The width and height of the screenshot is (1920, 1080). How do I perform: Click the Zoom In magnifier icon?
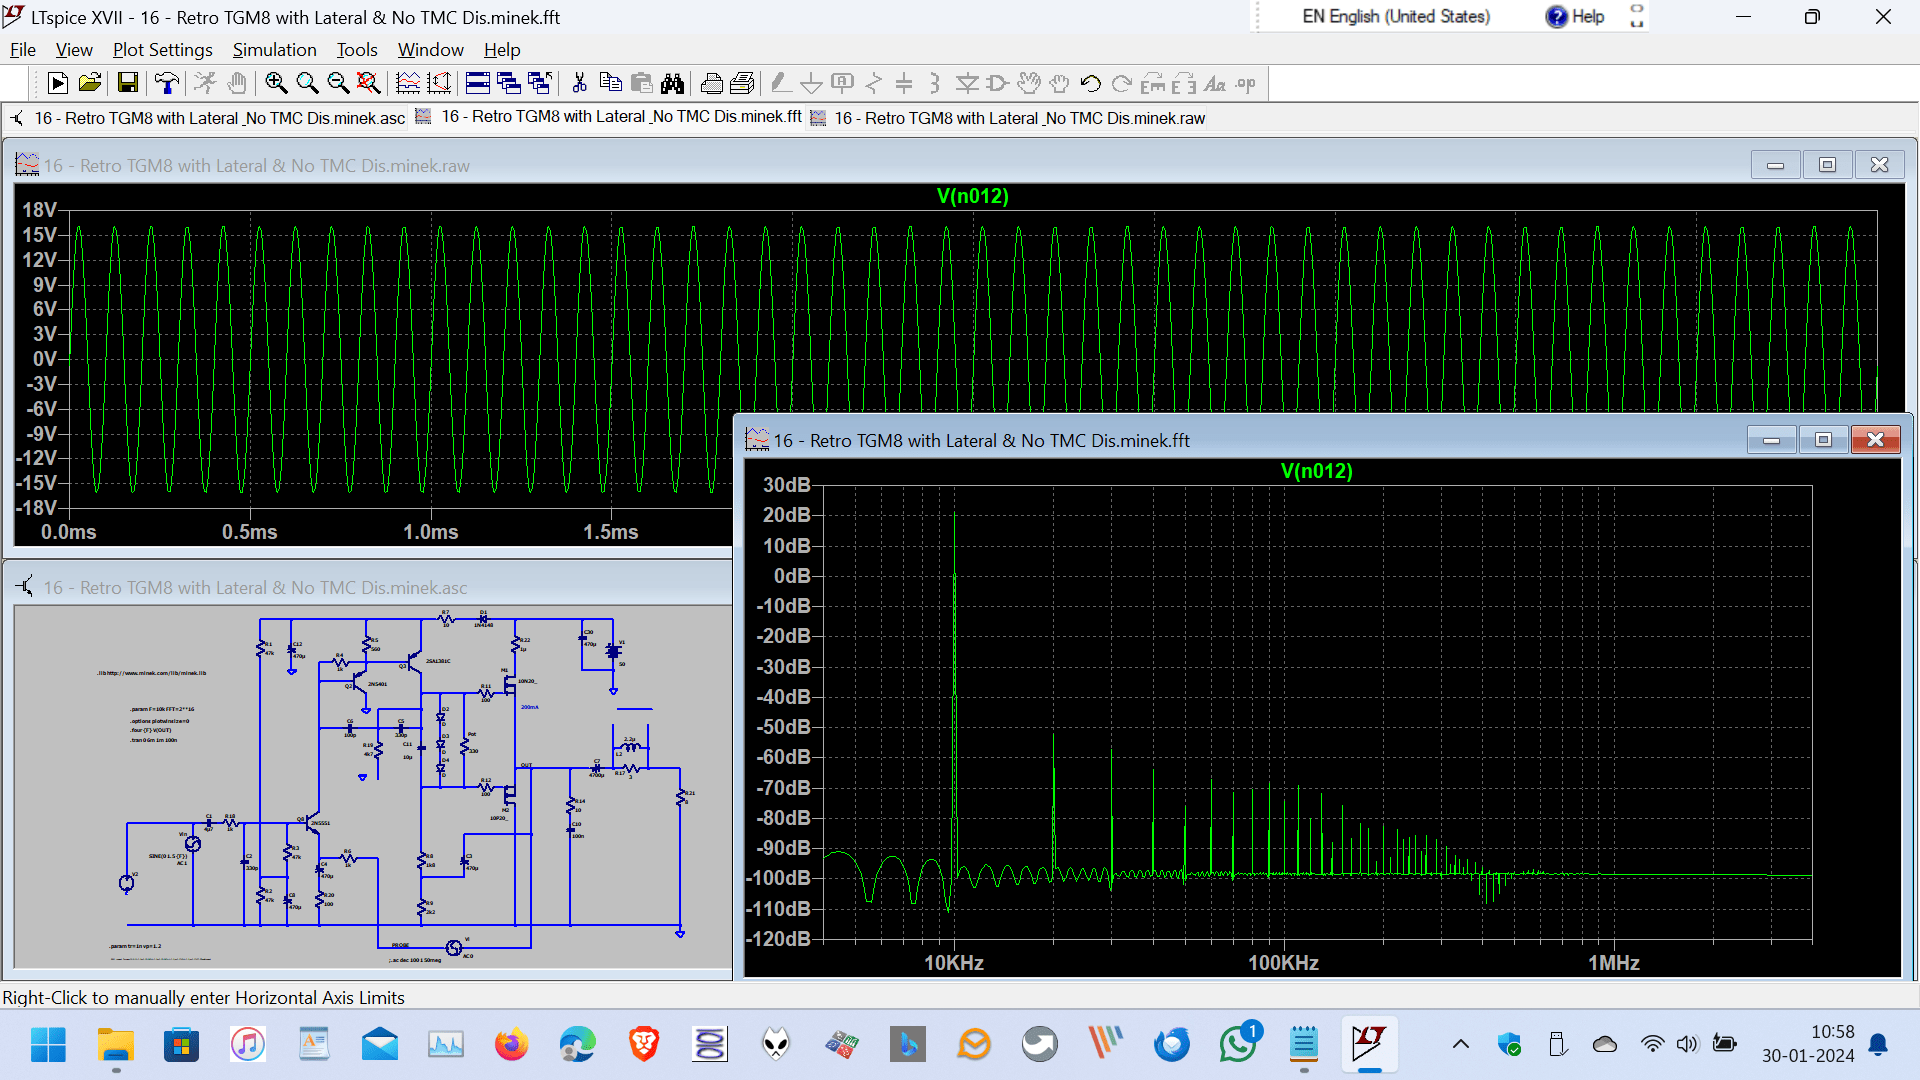(276, 84)
